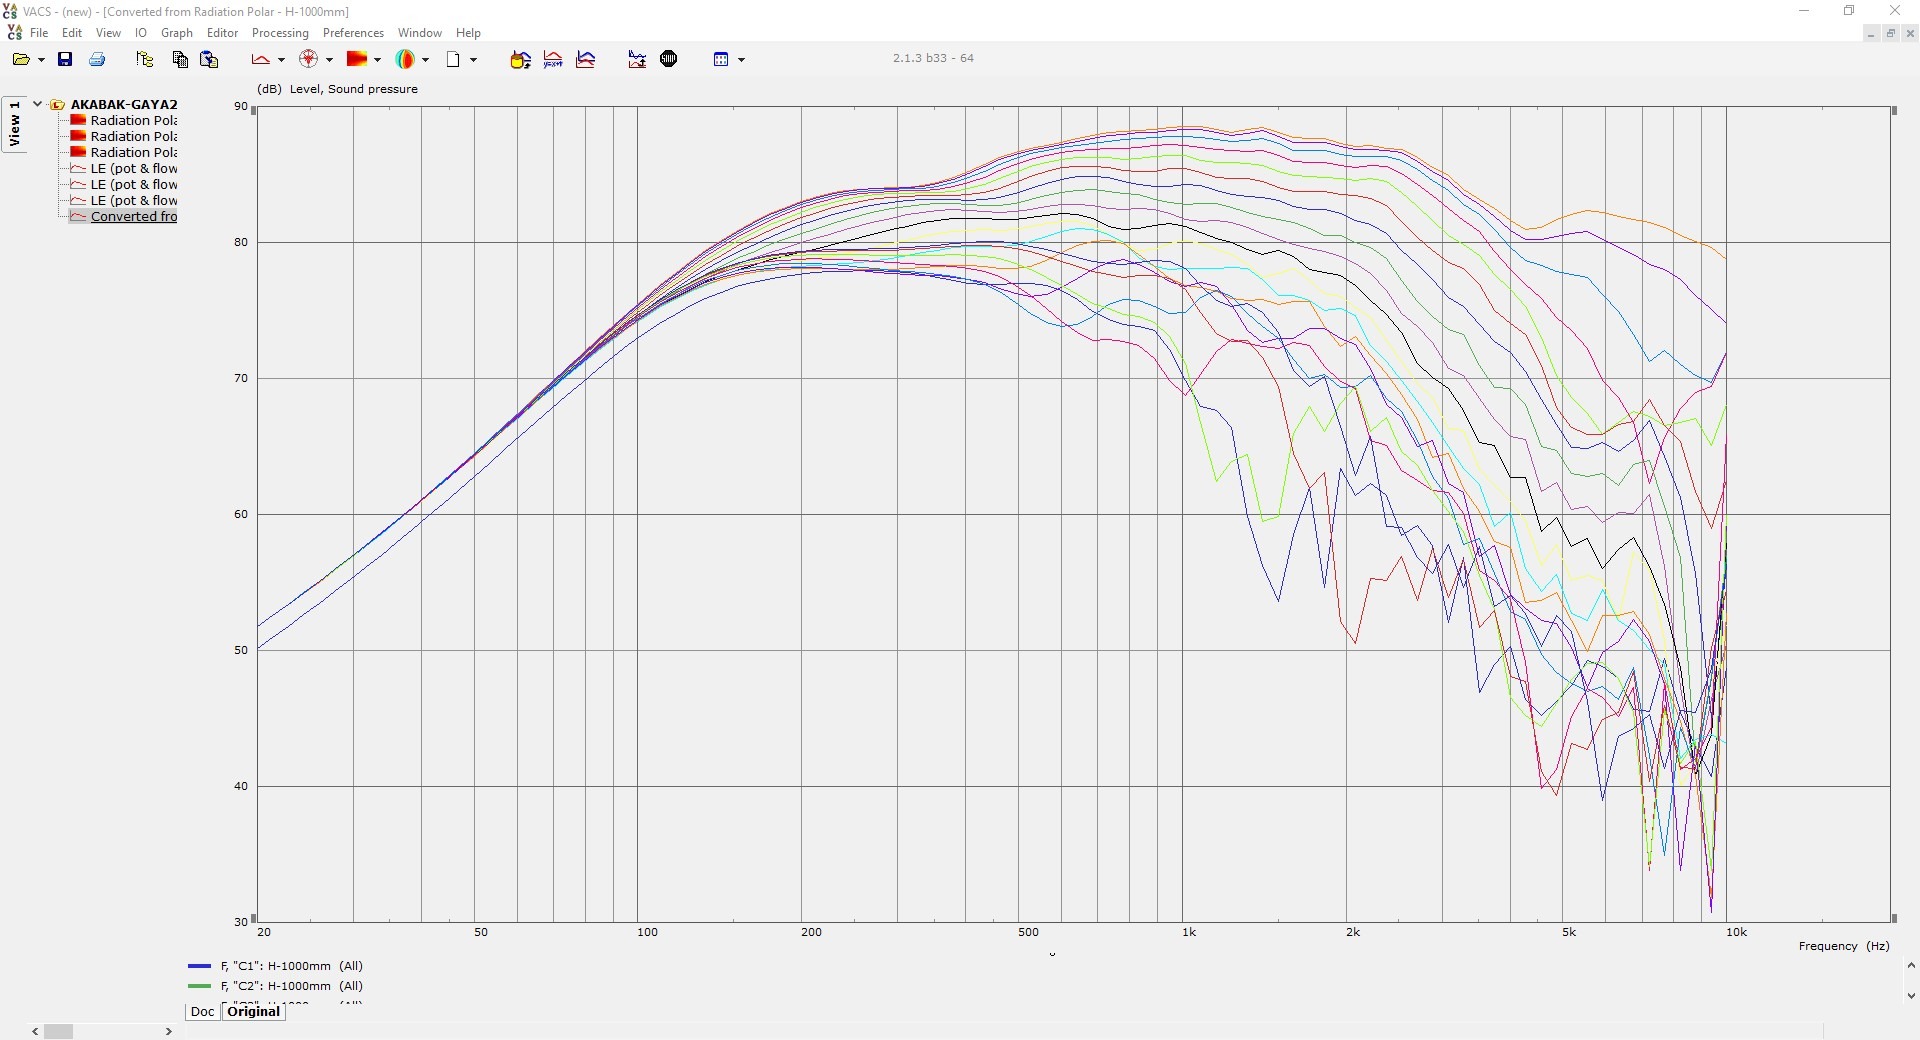Open the Processing menu
The image size is (1920, 1040).
(280, 33)
